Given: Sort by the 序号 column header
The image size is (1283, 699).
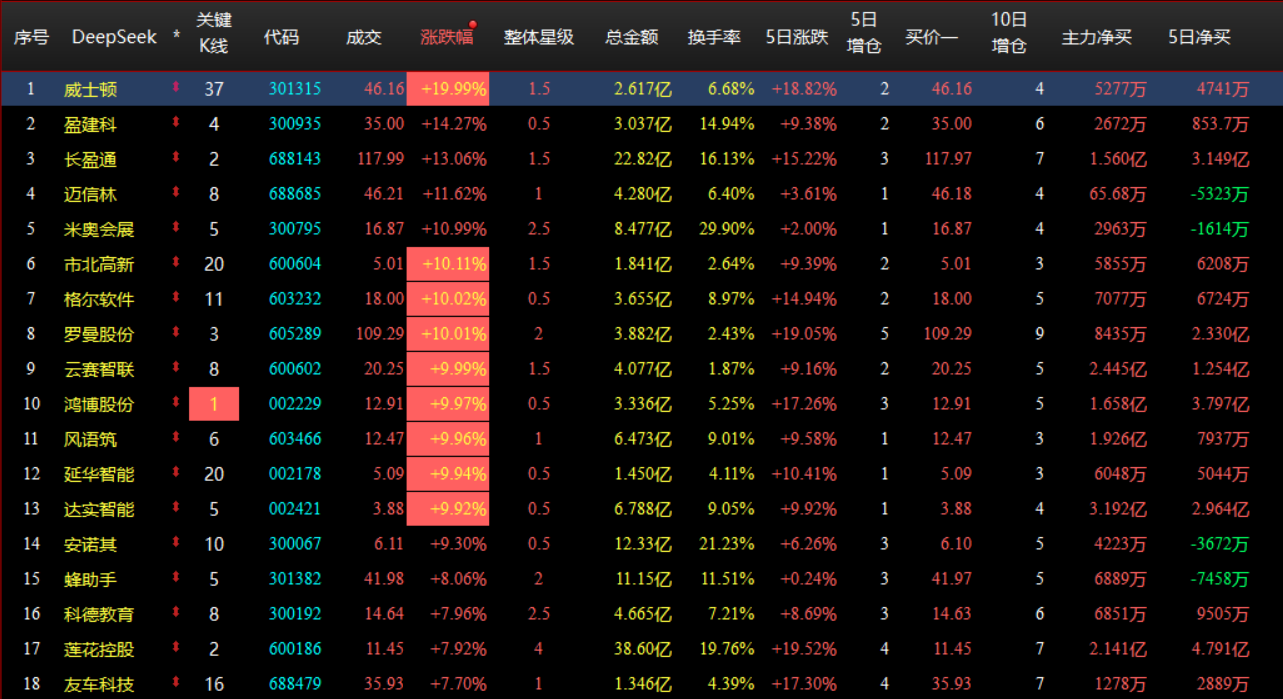Looking at the screenshot, I should [31, 37].
